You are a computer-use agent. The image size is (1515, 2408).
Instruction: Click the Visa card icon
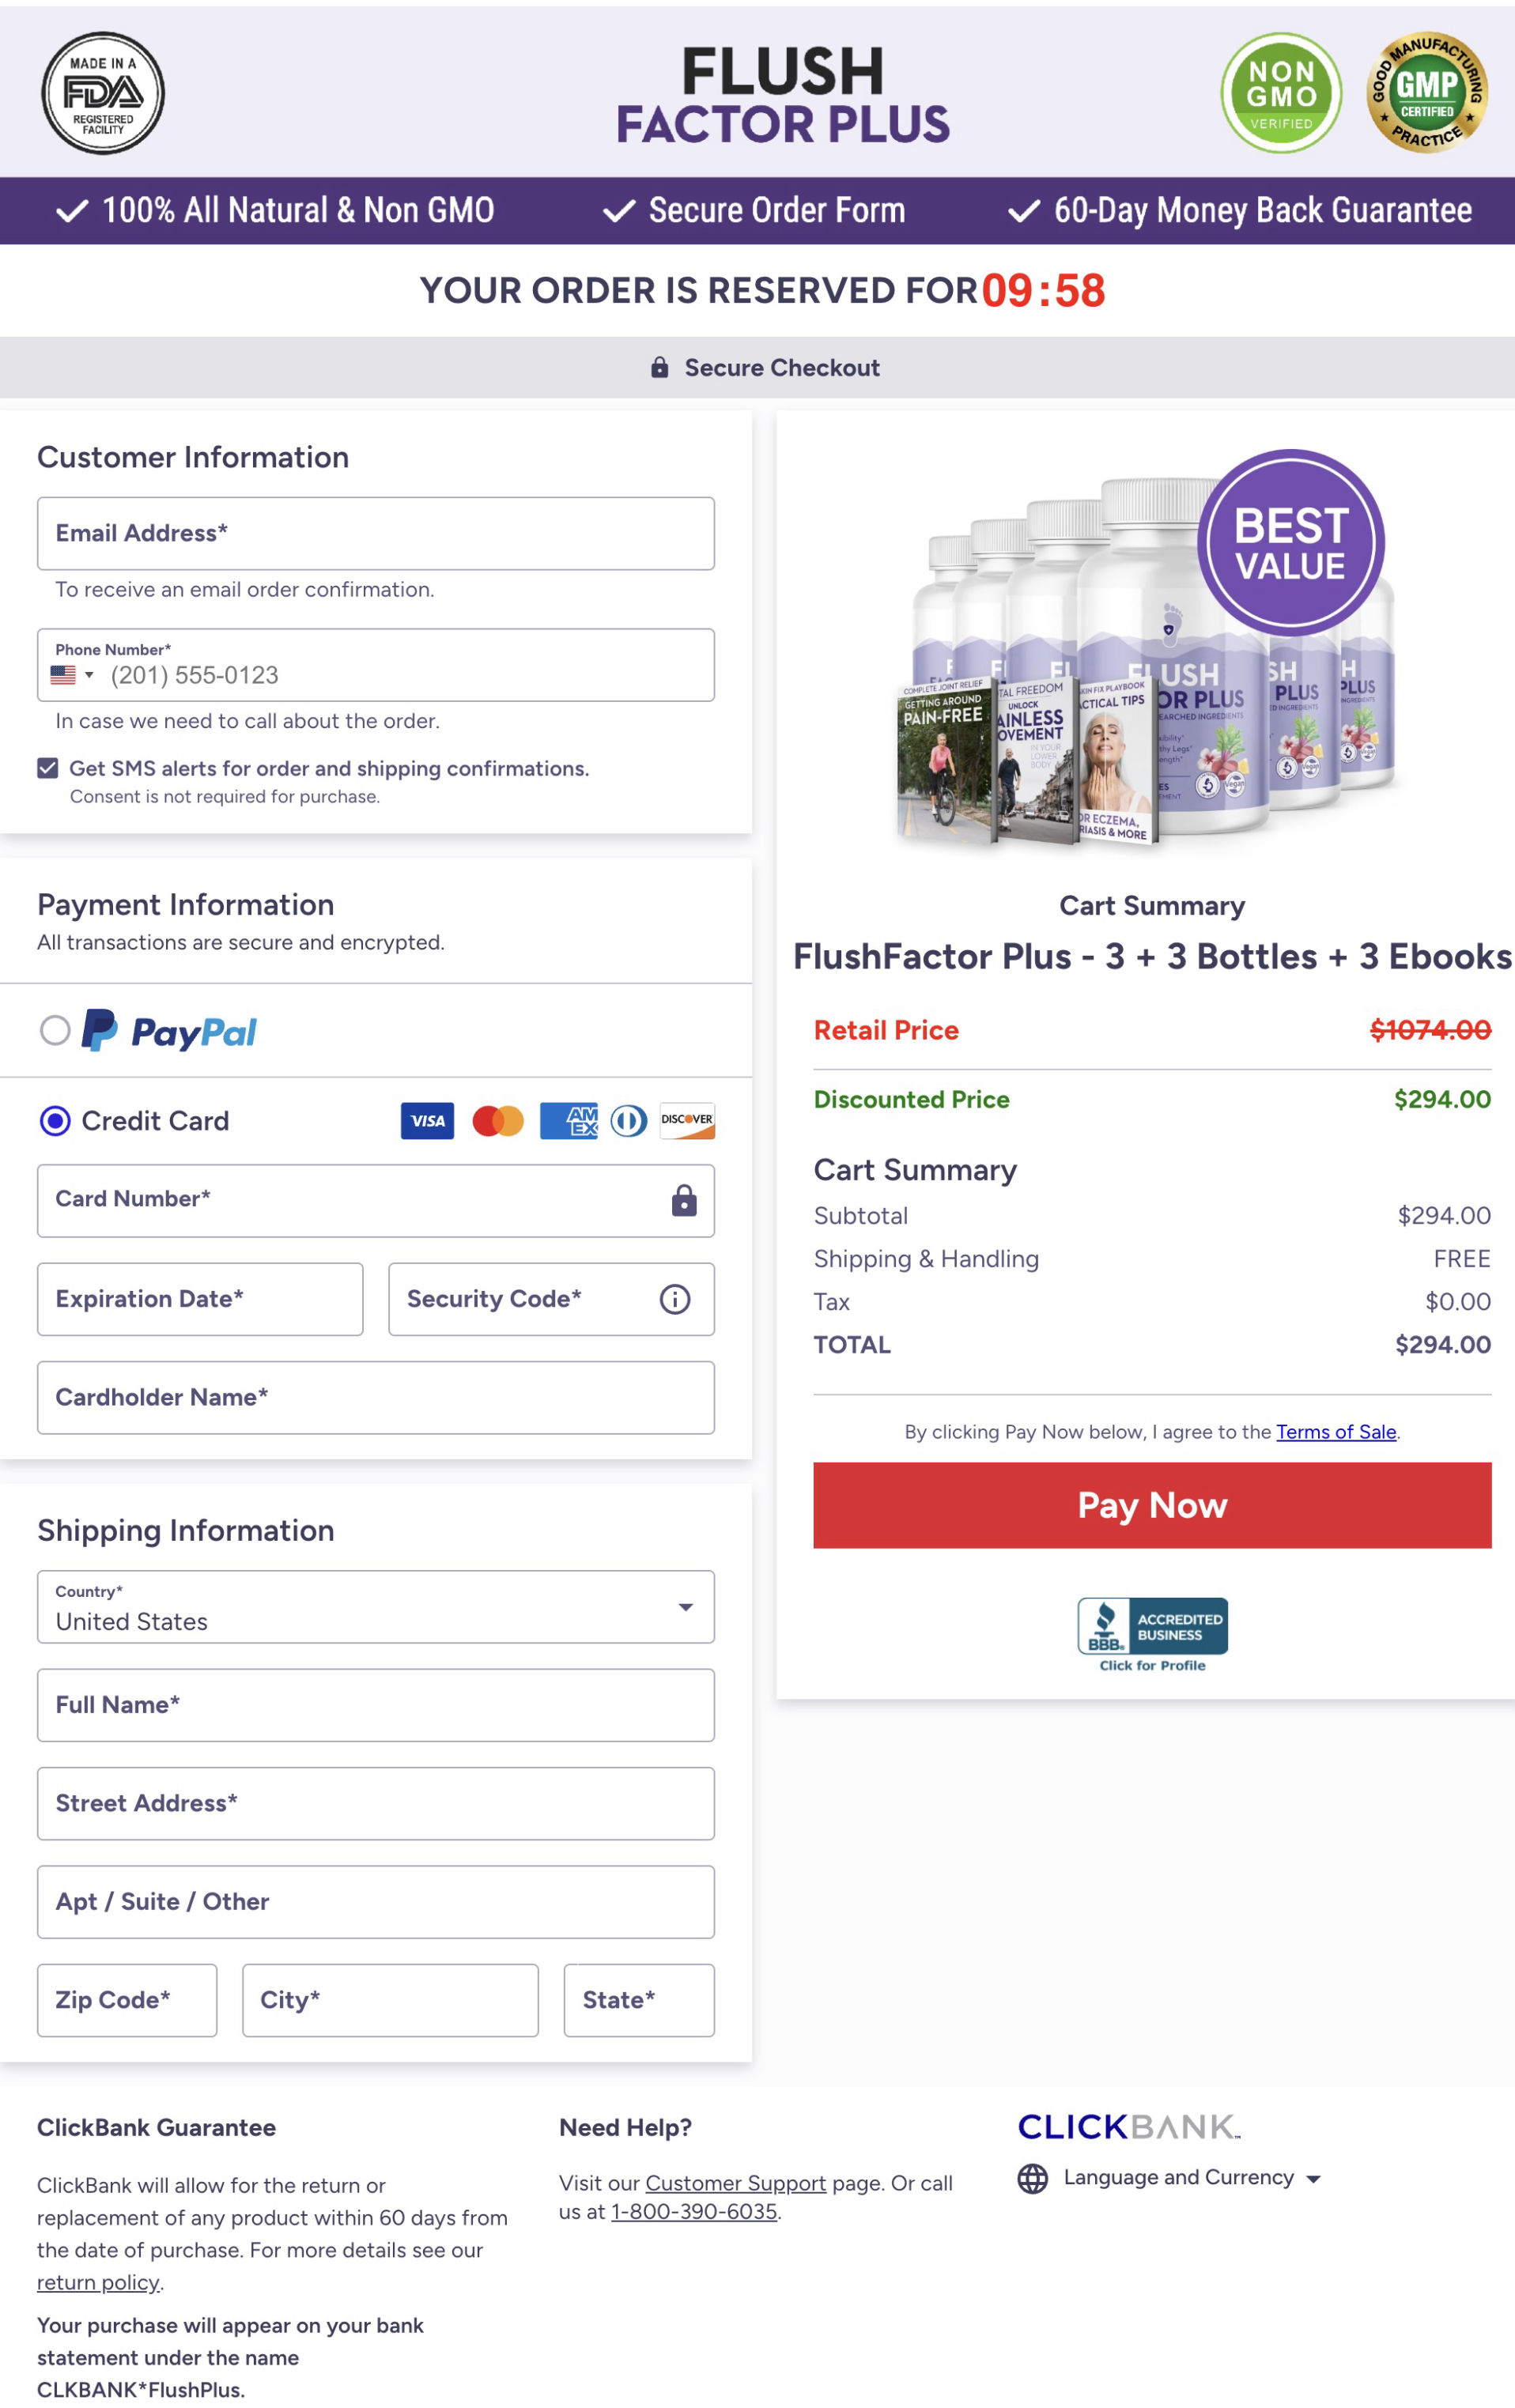[x=426, y=1121]
